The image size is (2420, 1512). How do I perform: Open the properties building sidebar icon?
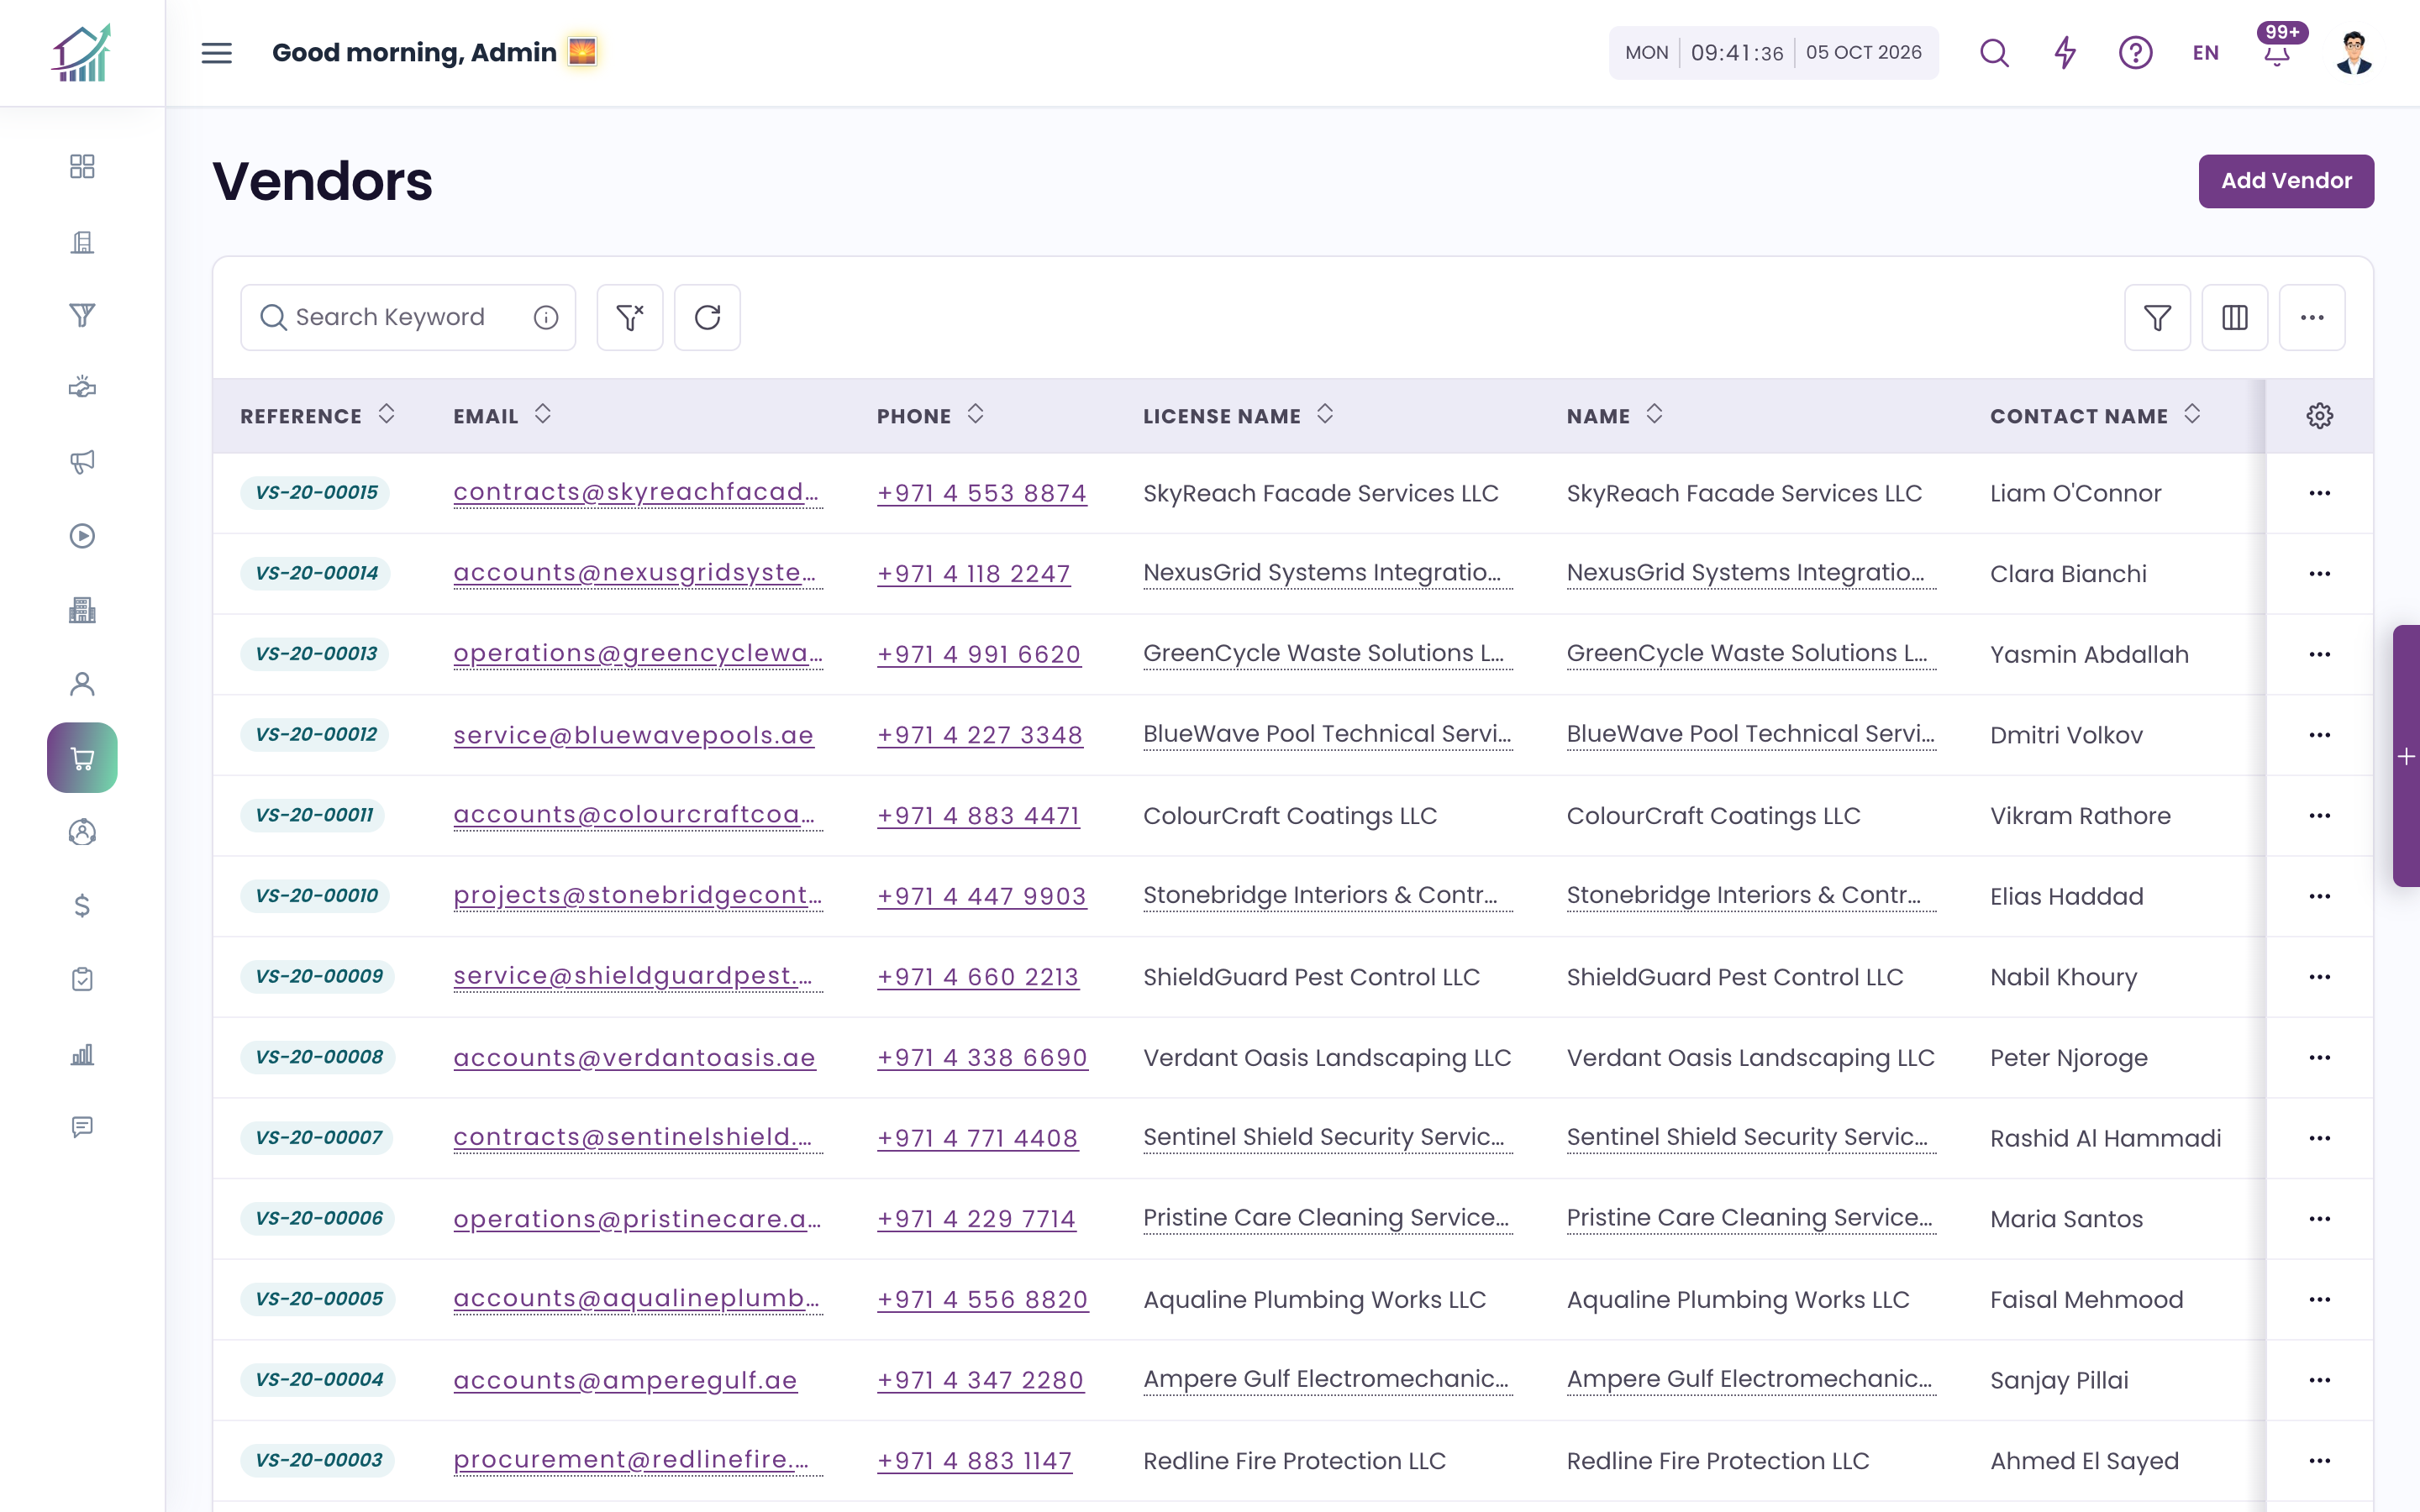point(82,242)
